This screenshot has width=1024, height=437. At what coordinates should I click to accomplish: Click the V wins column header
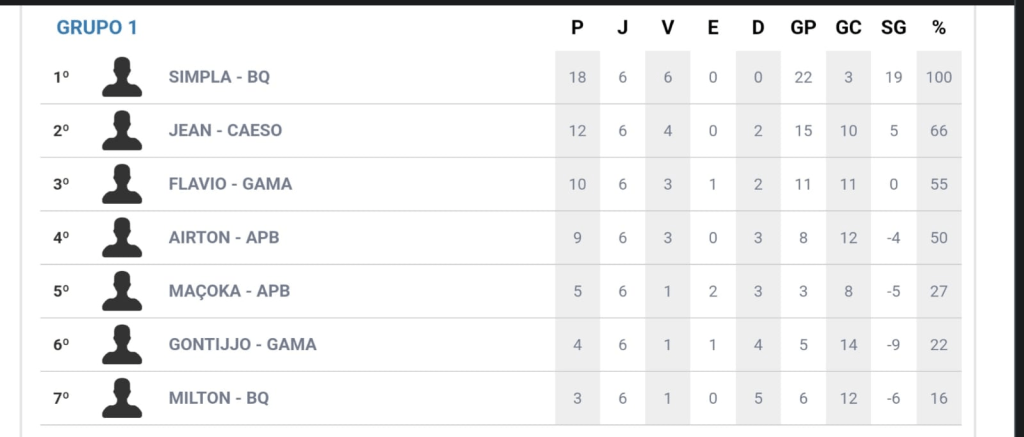667,28
